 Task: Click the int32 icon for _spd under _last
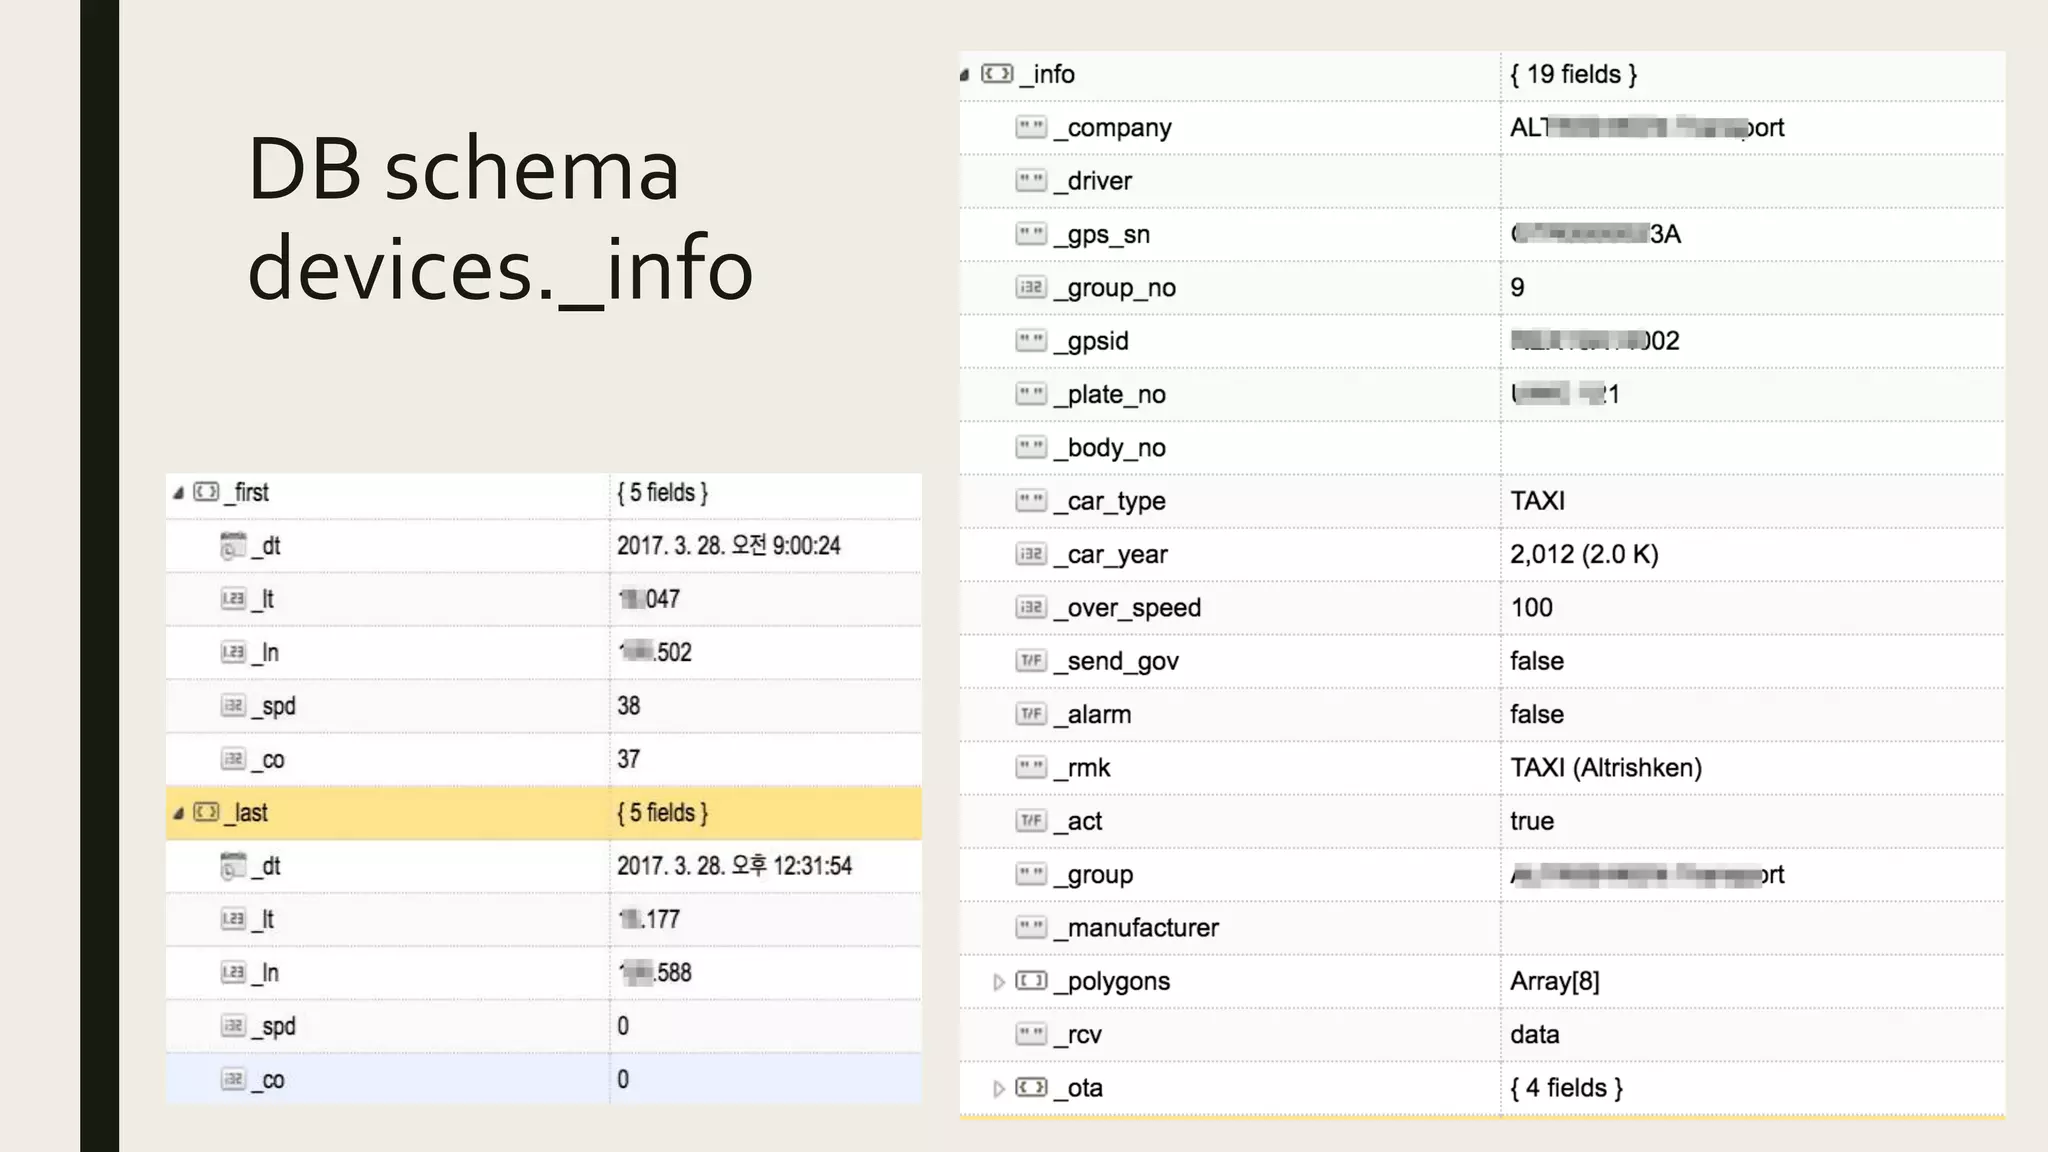pyautogui.click(x=233, y=1026)
